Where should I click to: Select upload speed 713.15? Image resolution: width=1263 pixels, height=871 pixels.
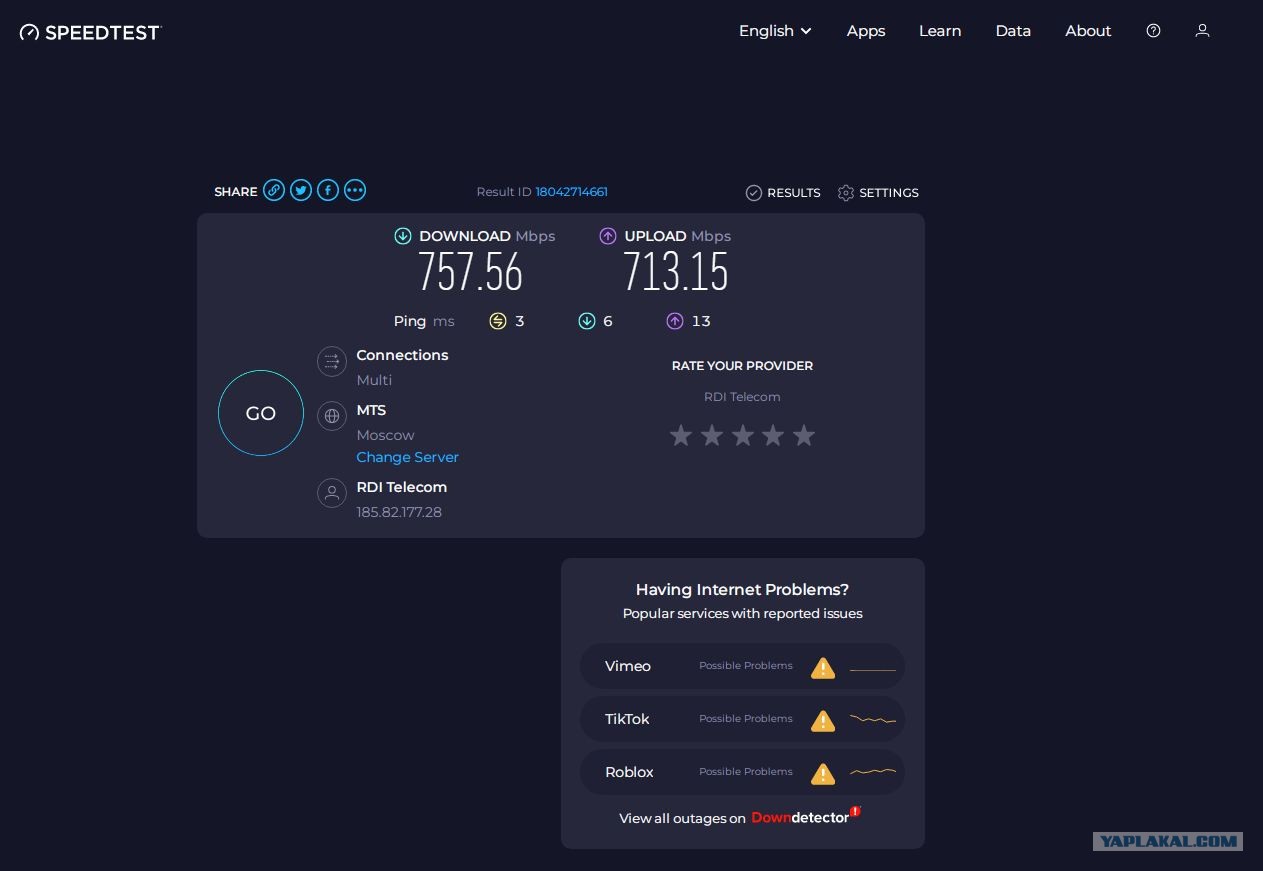pyautogui.click(x=676, y=272)
